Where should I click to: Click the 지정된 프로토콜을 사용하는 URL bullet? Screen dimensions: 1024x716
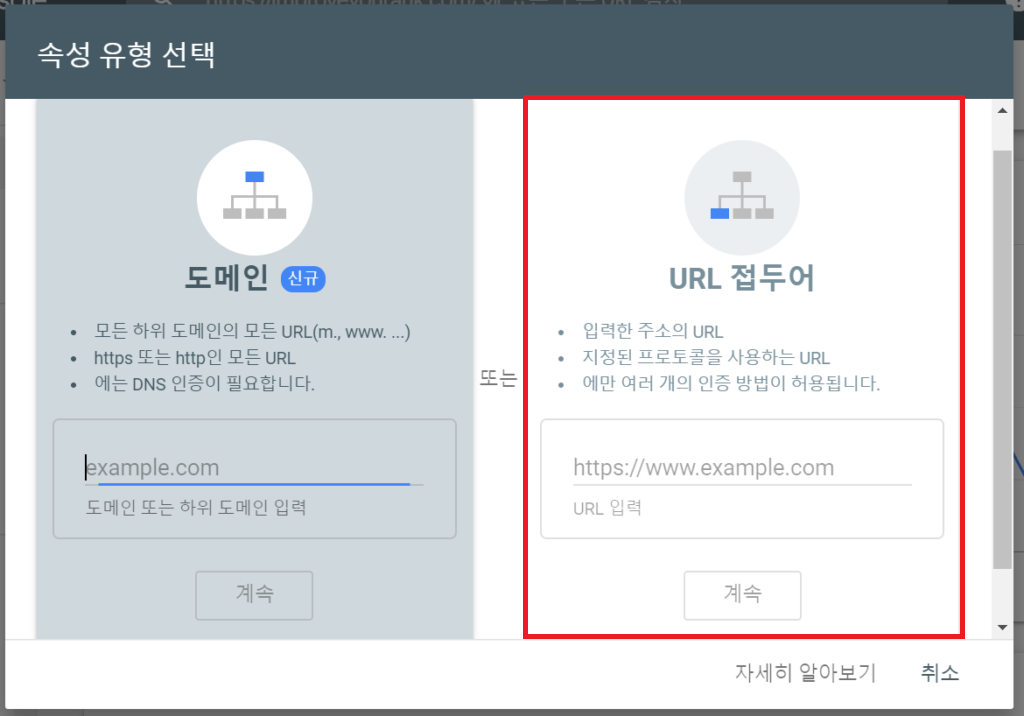click(706, 358)
